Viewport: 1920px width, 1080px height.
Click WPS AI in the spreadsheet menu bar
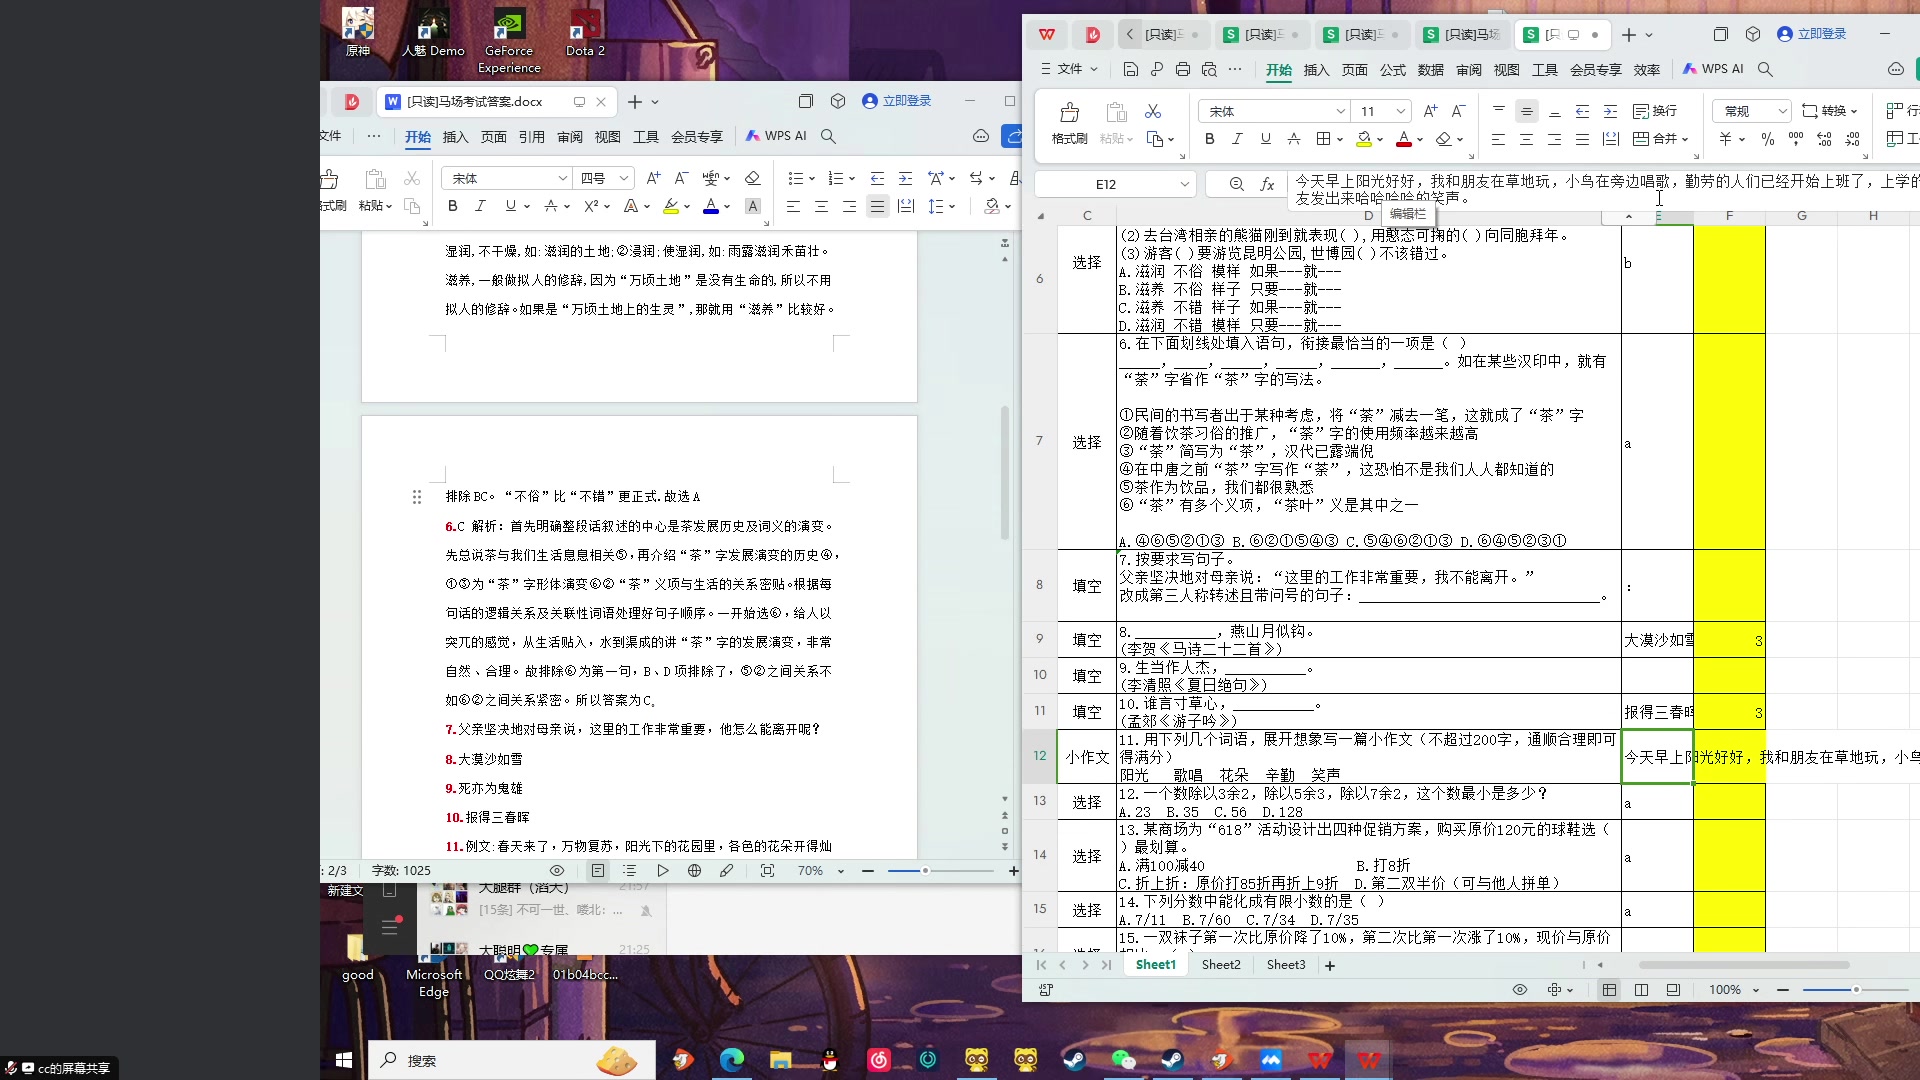(x=1713, y=69)
